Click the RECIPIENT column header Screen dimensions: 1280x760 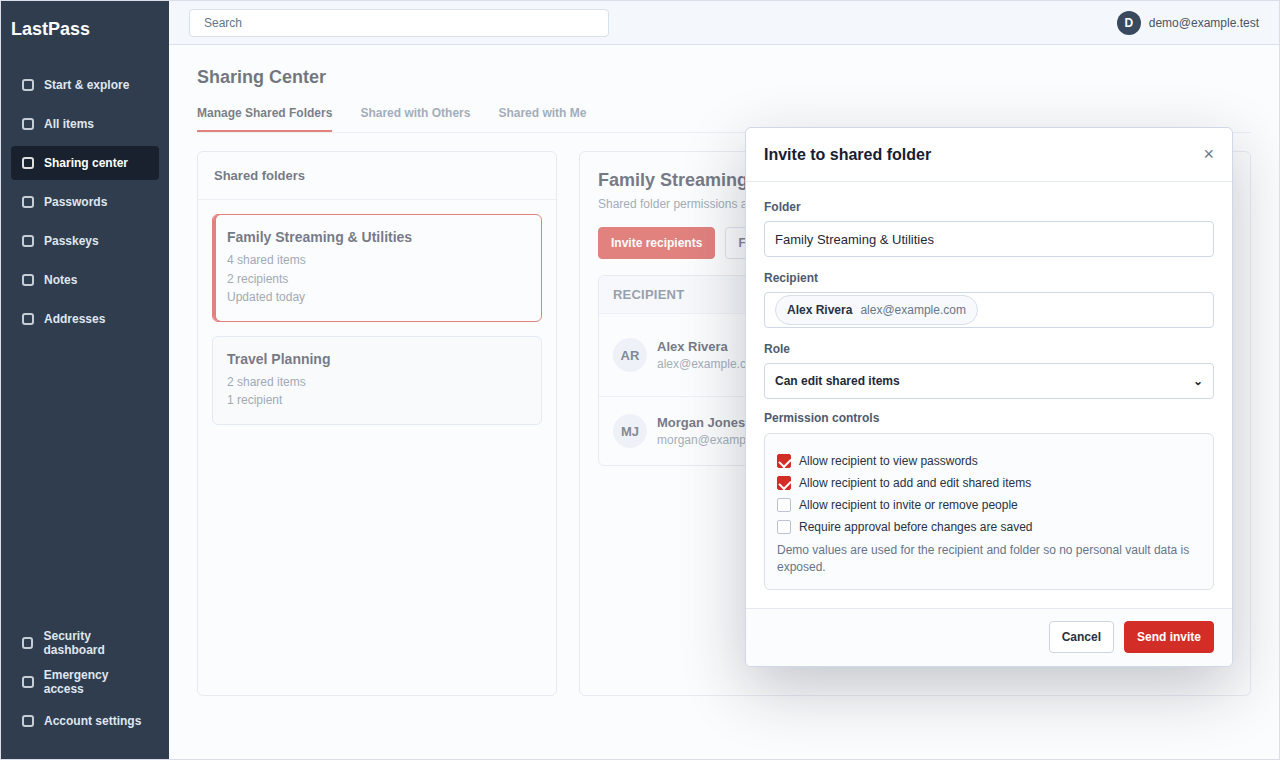[649, 295]
